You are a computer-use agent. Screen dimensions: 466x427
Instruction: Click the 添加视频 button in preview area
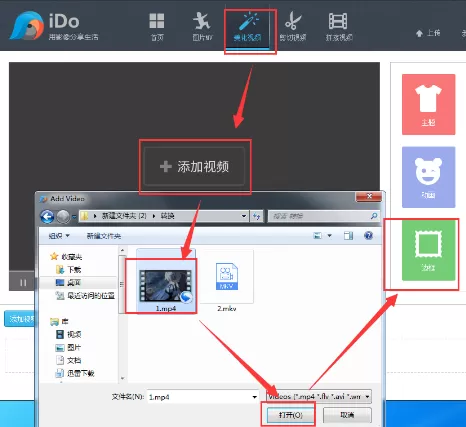(x=194, y=166)
